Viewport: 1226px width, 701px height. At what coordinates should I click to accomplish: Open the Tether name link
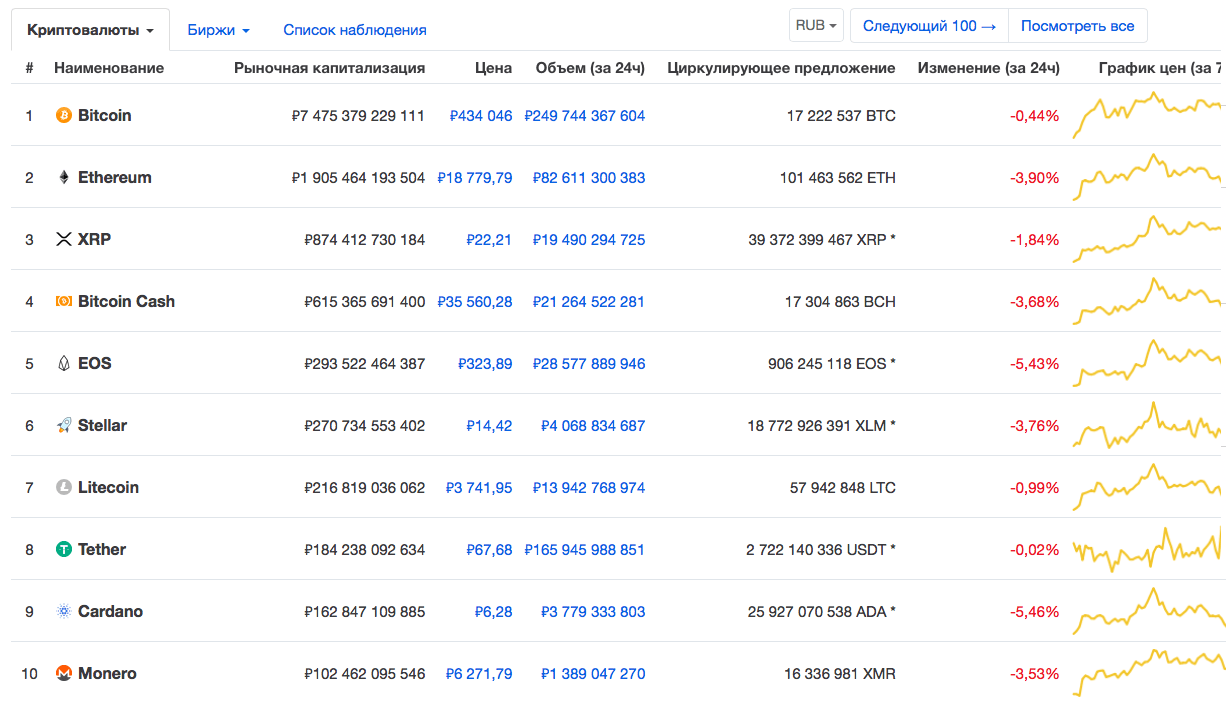point(102,550)
